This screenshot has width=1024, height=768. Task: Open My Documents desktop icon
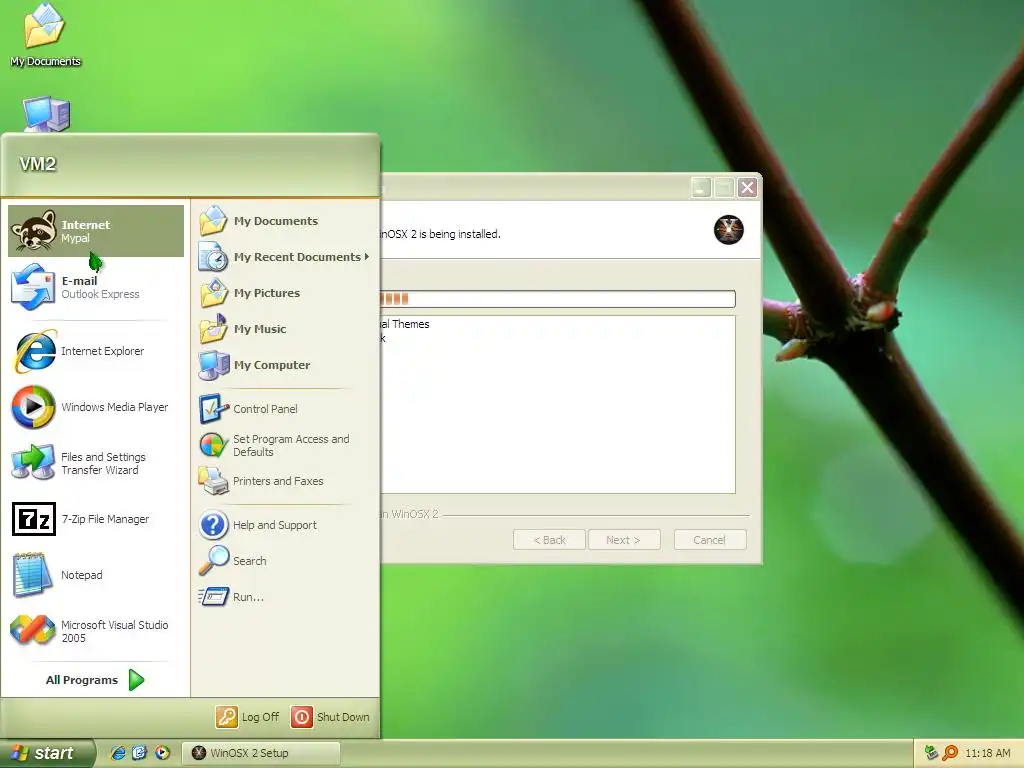coord(45,35)
